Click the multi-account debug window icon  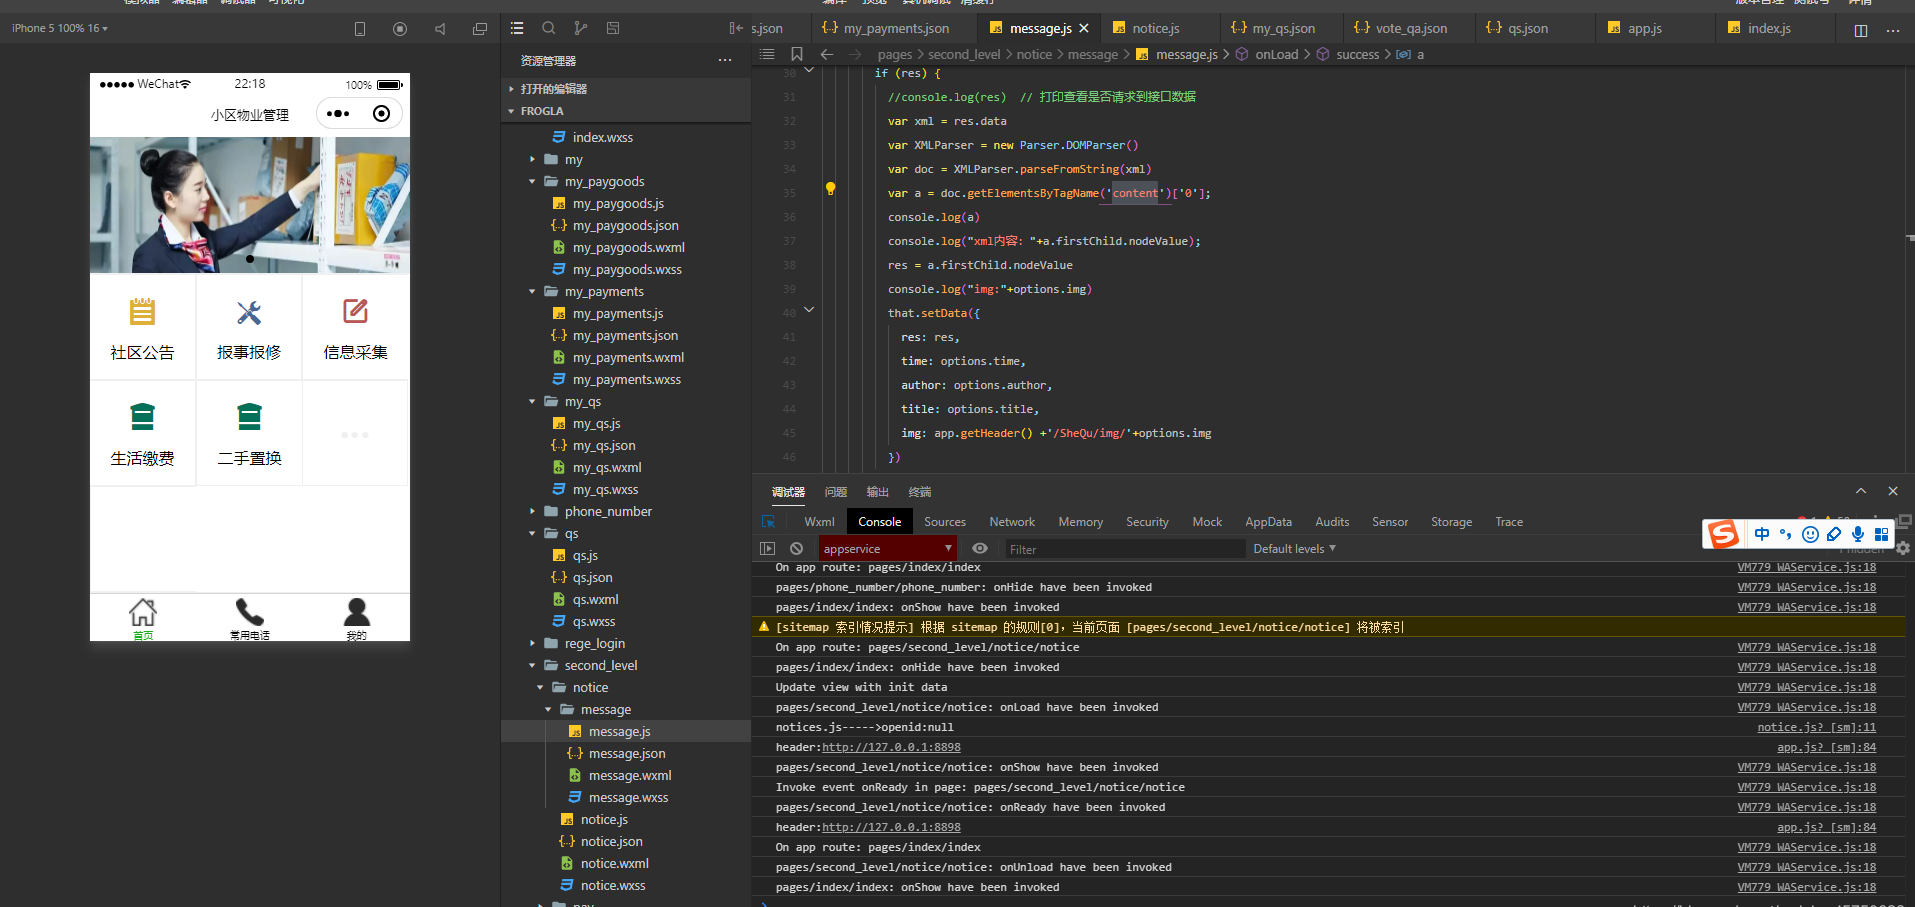point(479,28)
